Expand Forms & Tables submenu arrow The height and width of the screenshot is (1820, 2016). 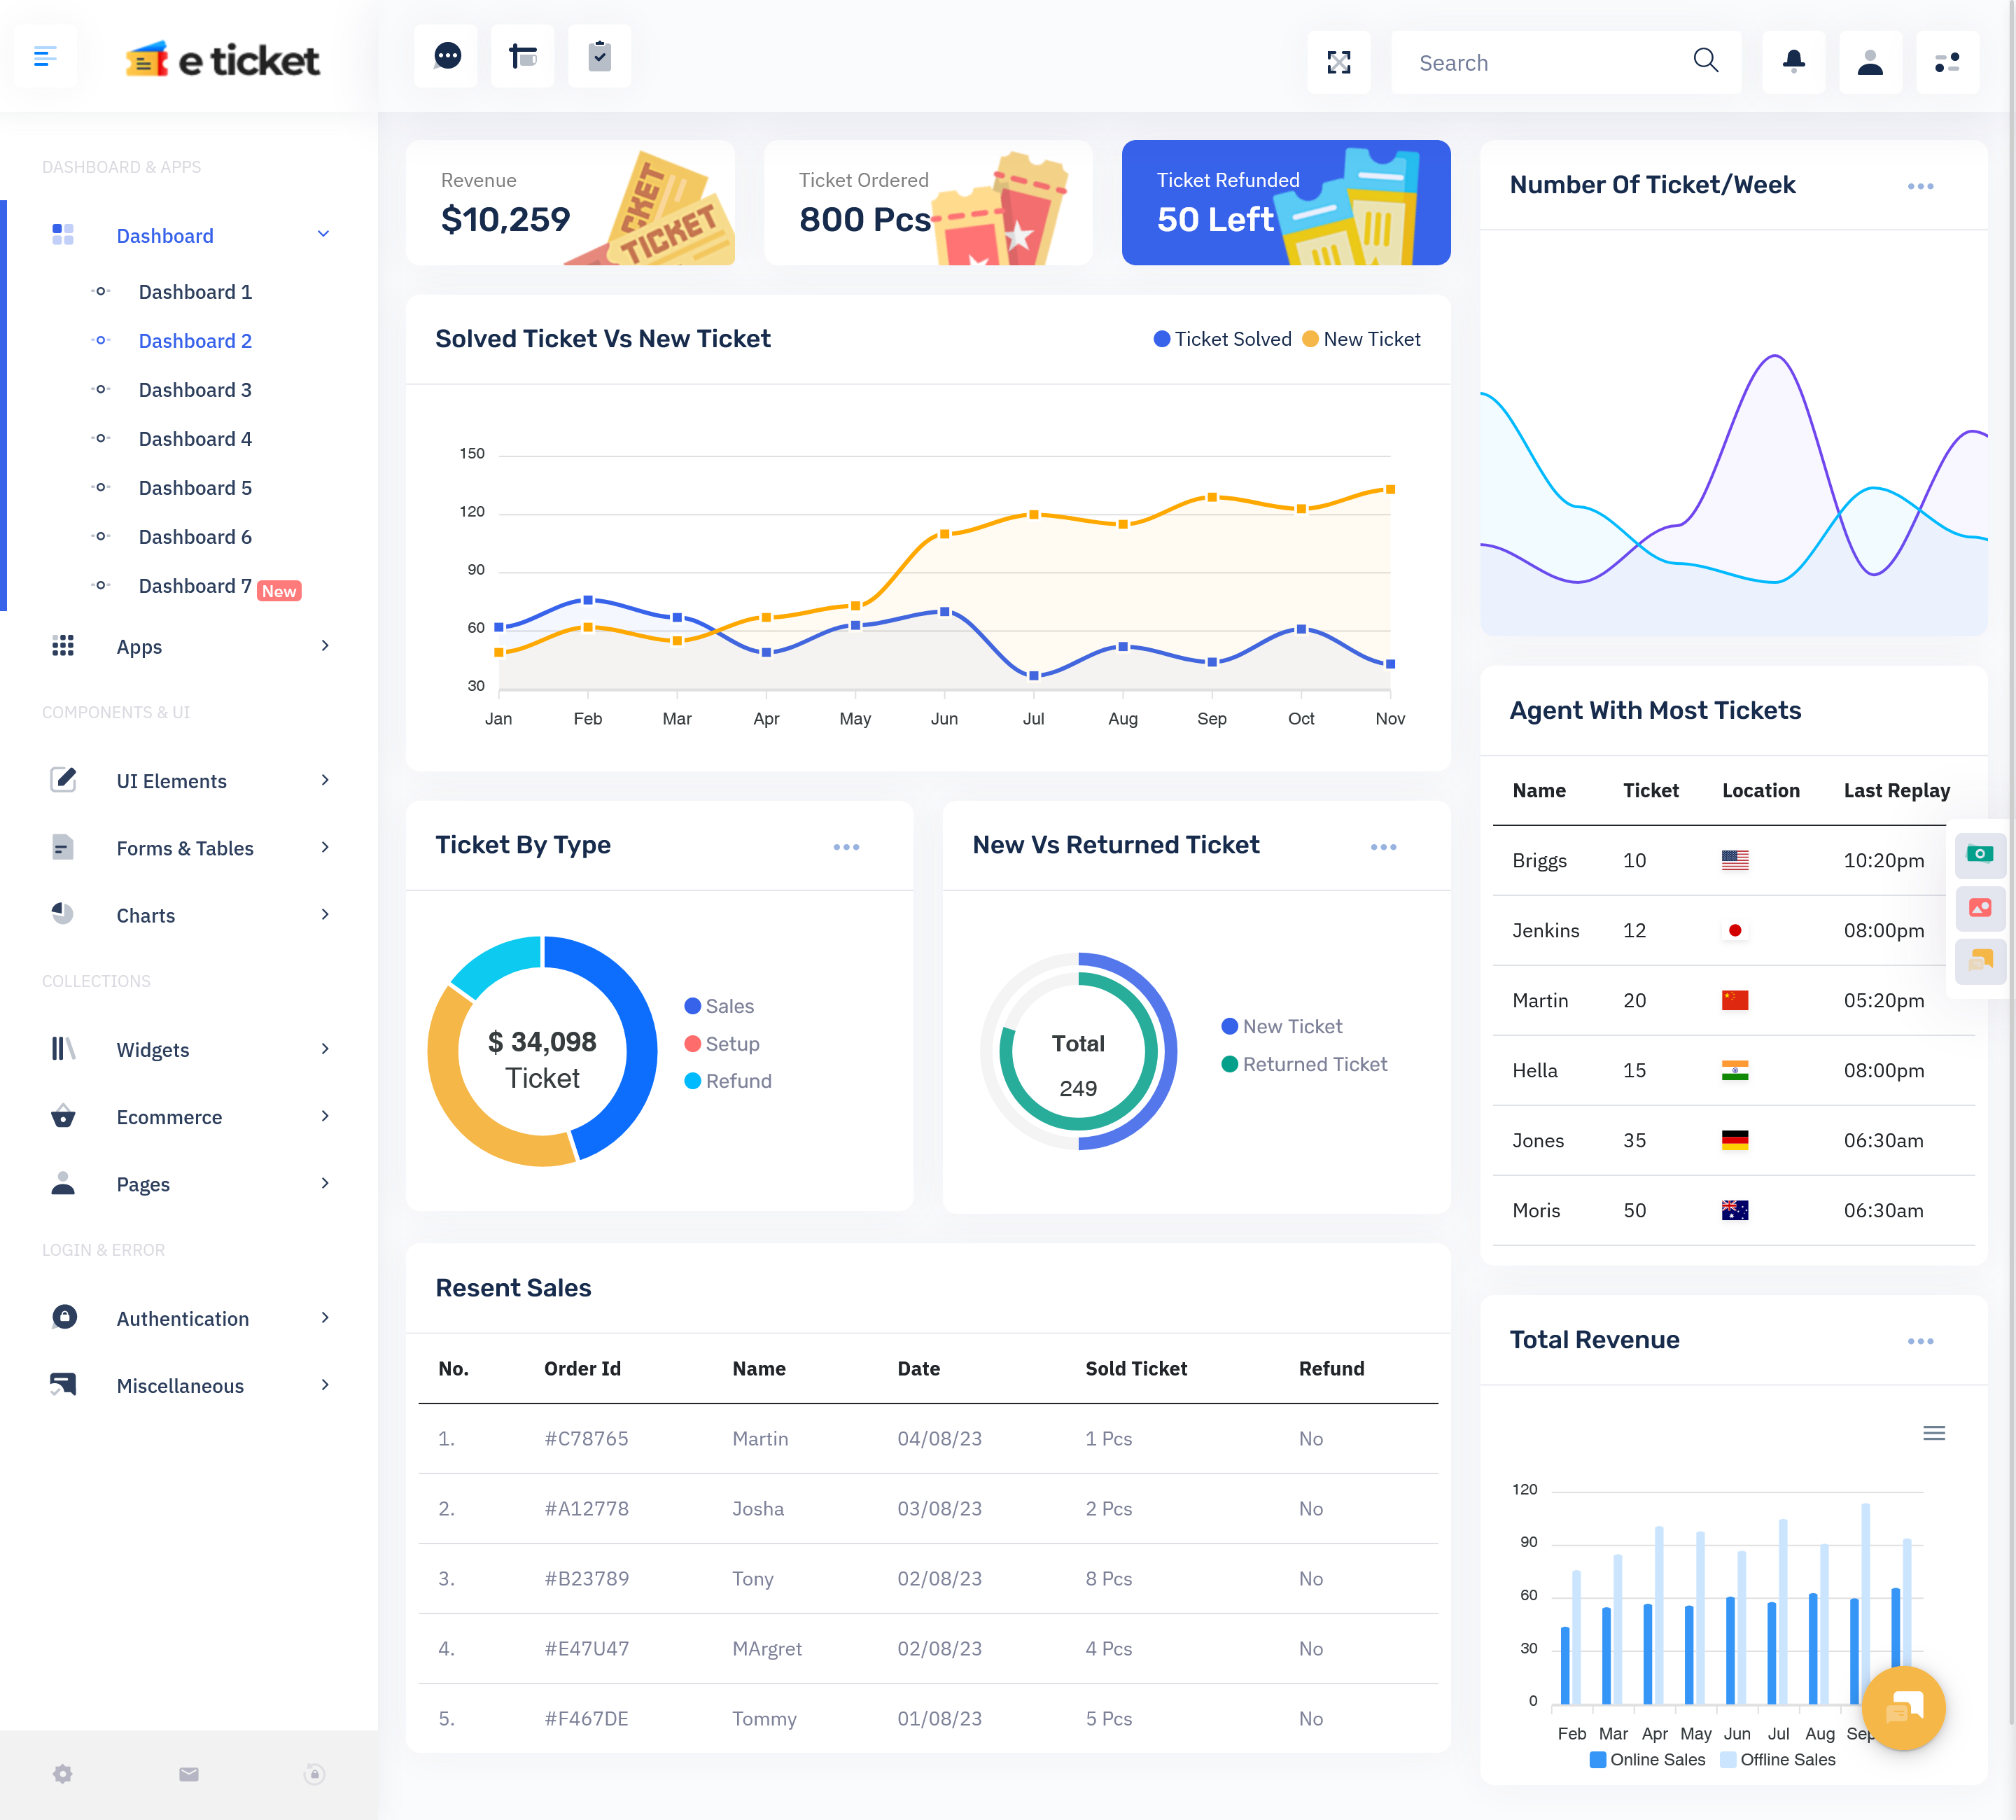325,847
